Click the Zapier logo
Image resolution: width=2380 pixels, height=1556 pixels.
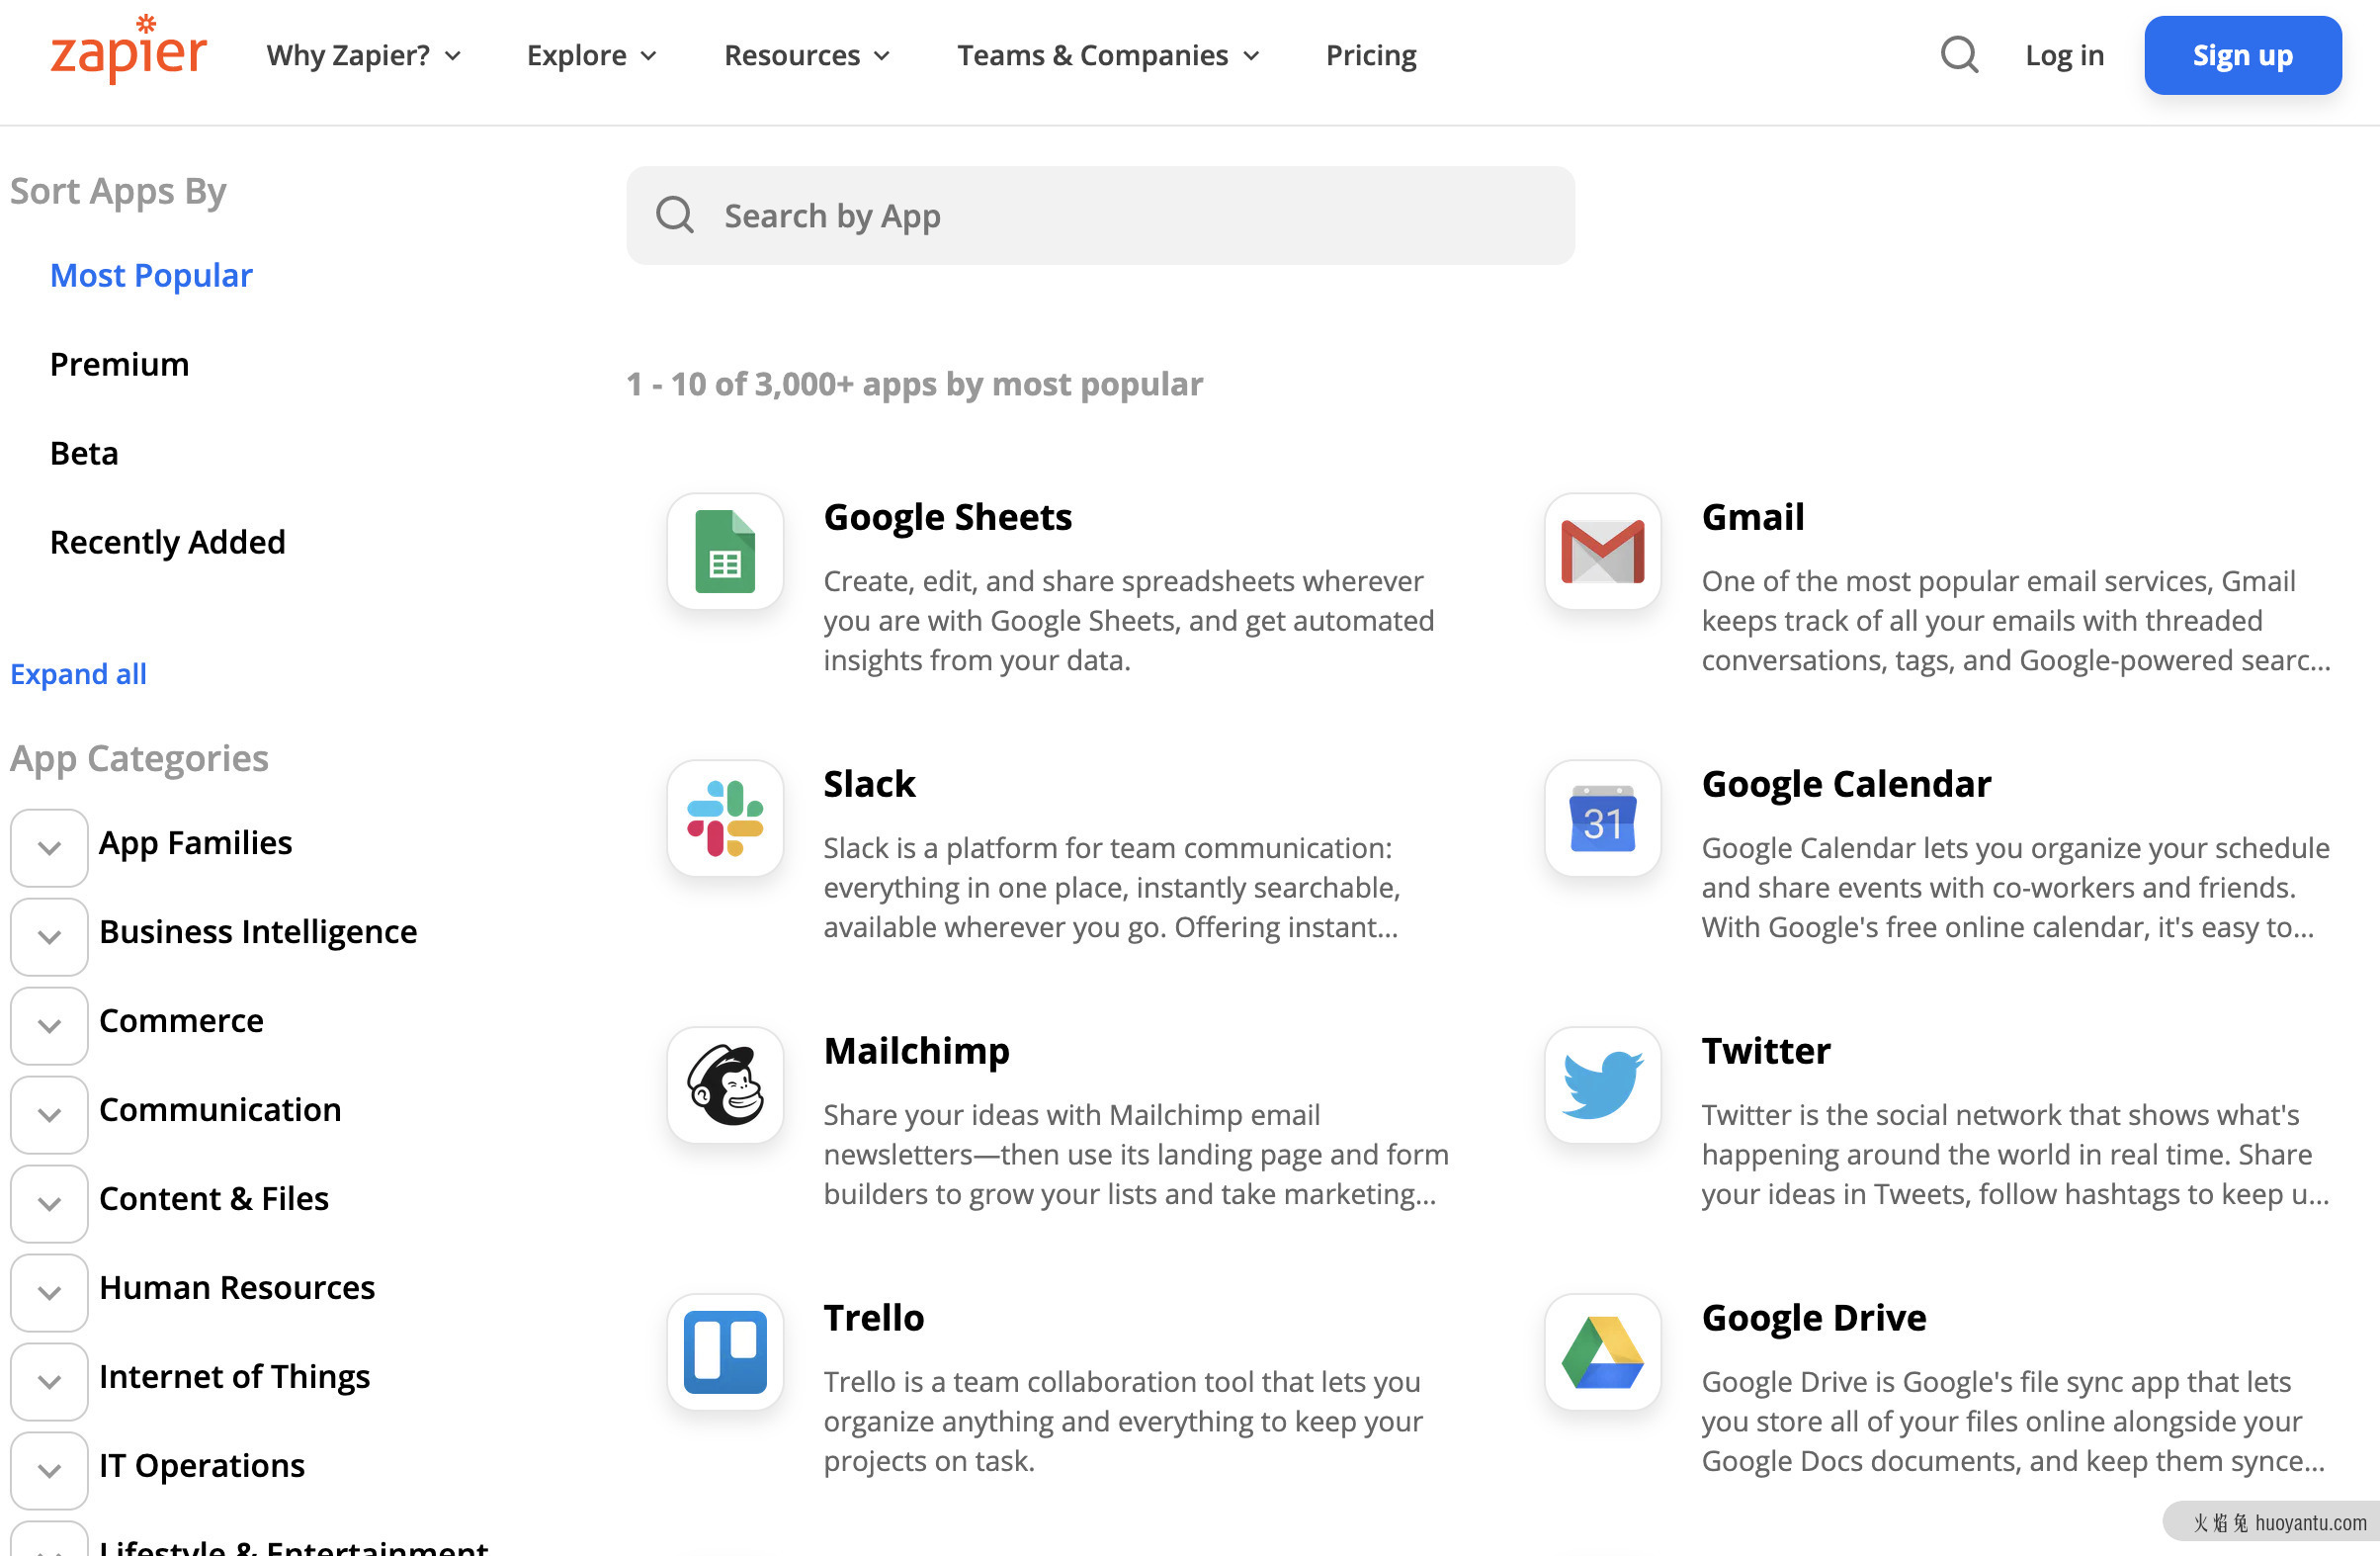coord(129,50)
